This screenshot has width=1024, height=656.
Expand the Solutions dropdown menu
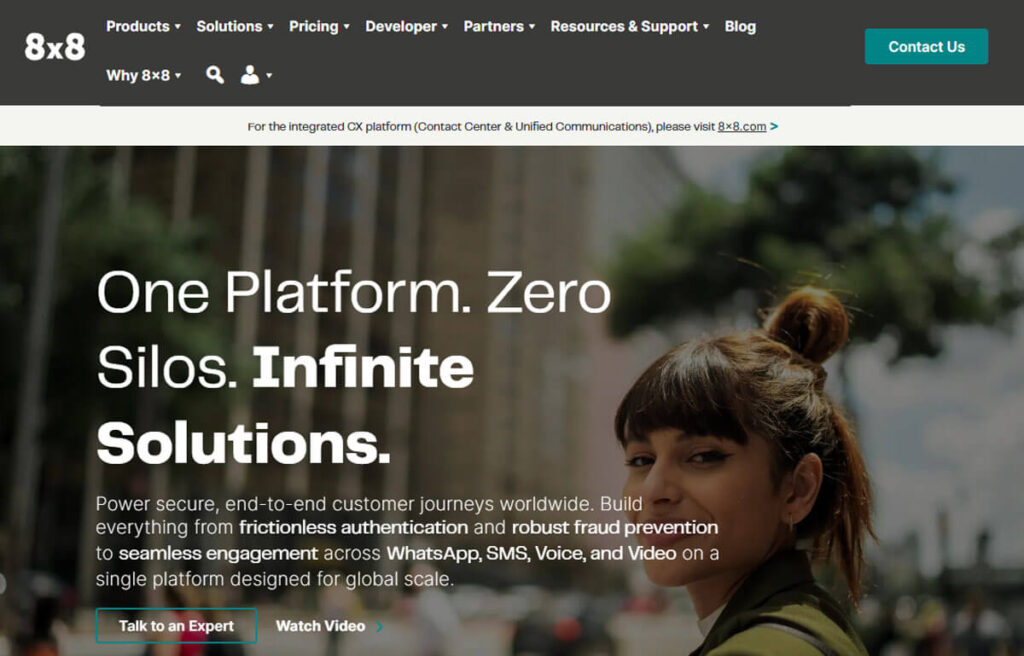point(235,27)
